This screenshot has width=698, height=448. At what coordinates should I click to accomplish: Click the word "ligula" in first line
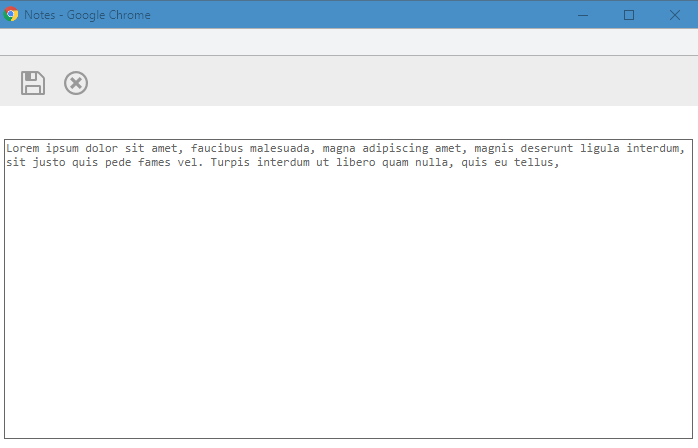[x=601, y=148]
